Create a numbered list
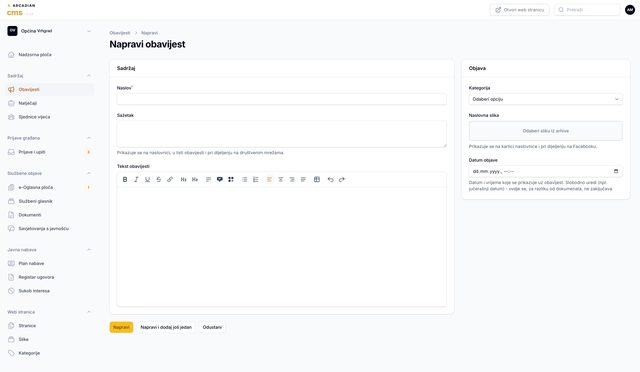Image resolution: width=640 pixels, height=372 pixels. click(256, 179)
